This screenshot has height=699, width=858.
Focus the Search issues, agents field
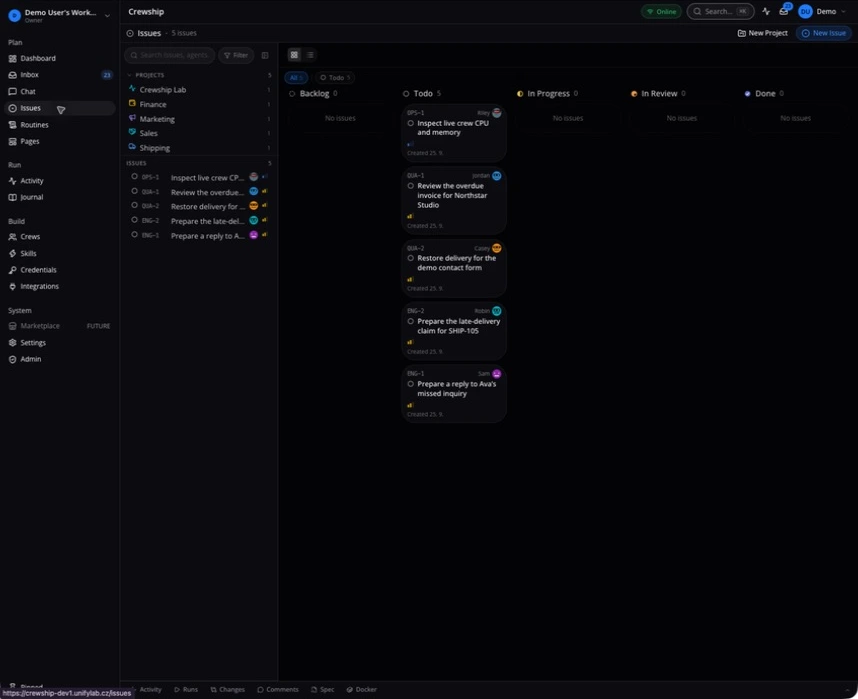(170, 55)
